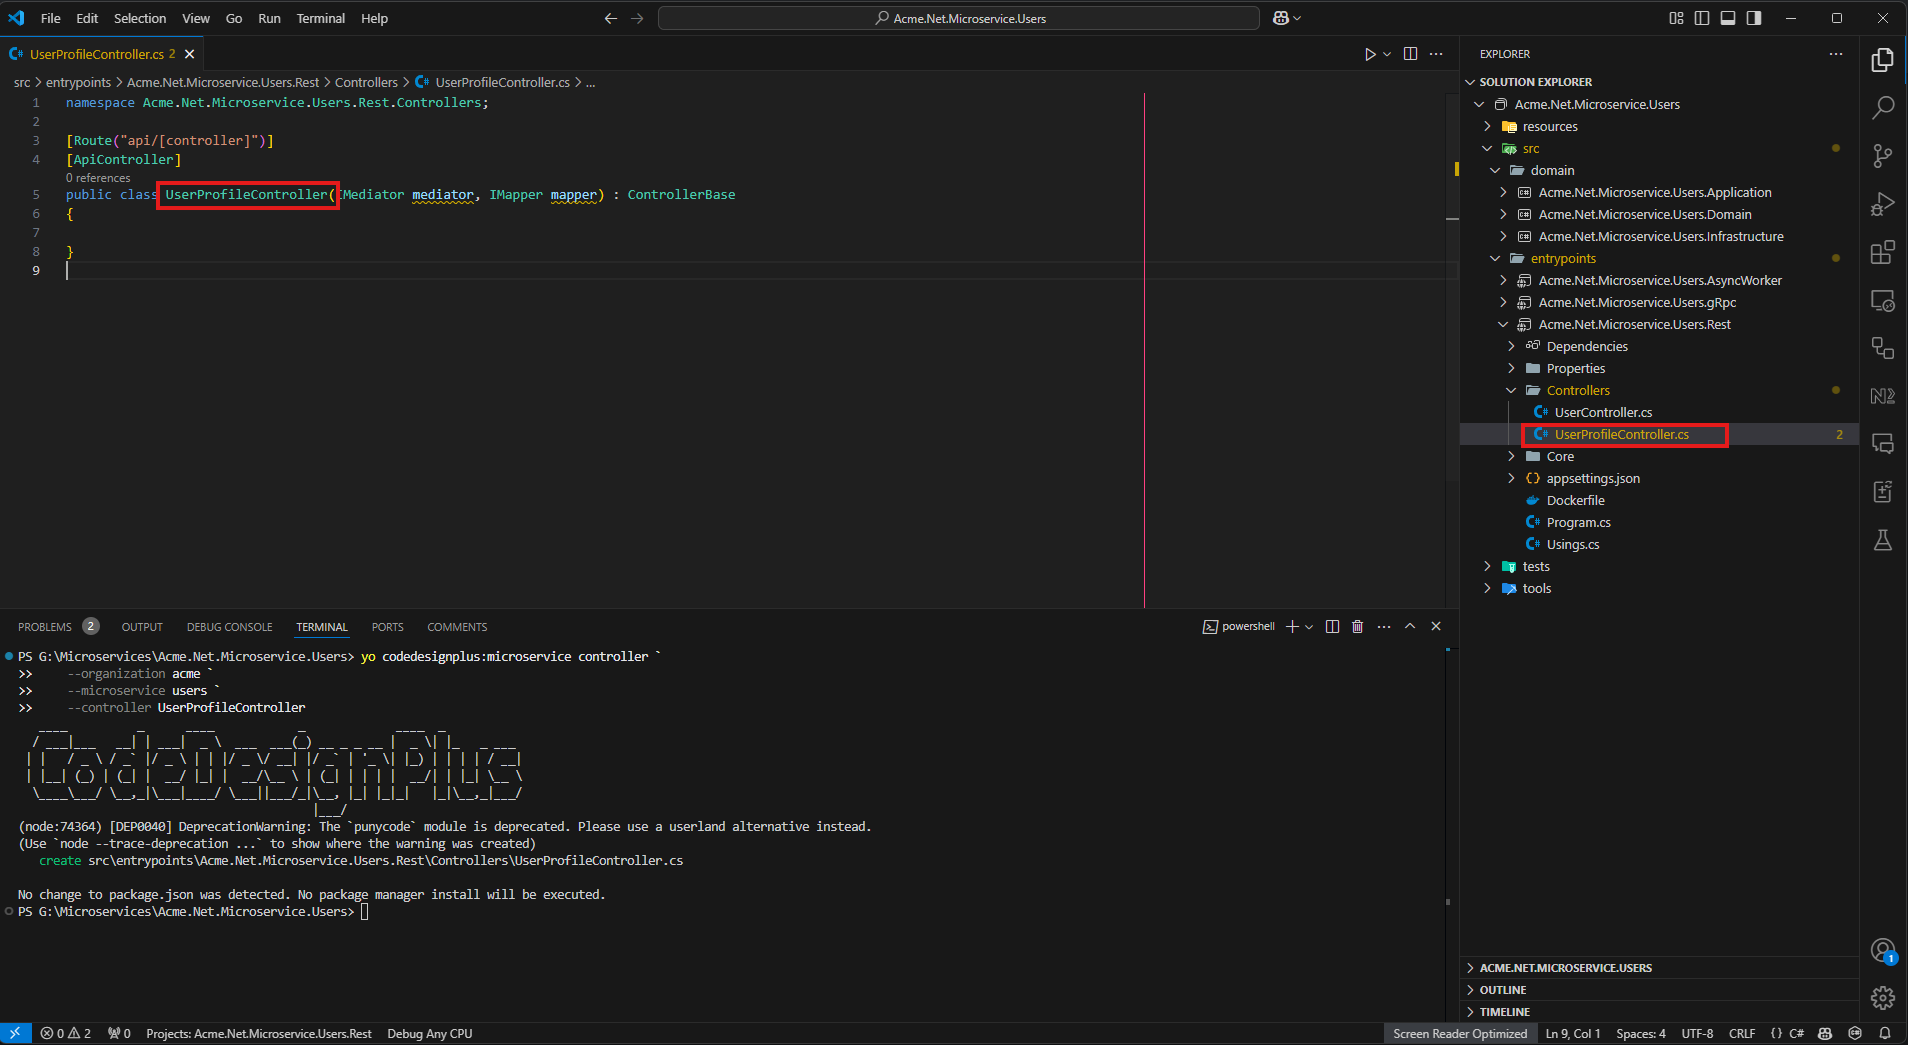Open the Explorer view in activity bar
Viewport: 1908px width, 1045px height.
pos(1883,60)
